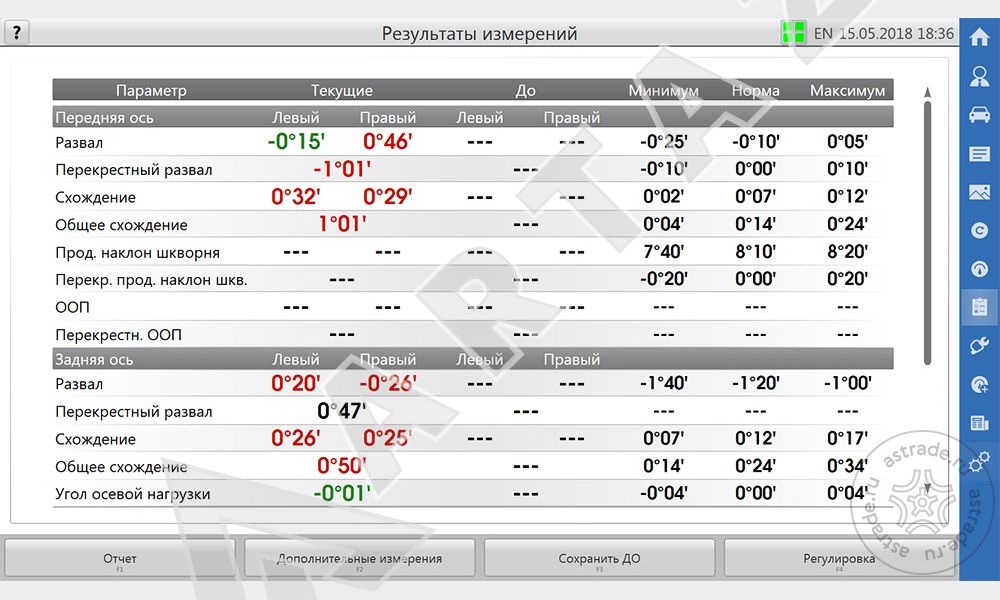Click the Сохранить ДО button
Image resolution: width=1000 pixels, height=600 pixels.
[x=599, y=559]
